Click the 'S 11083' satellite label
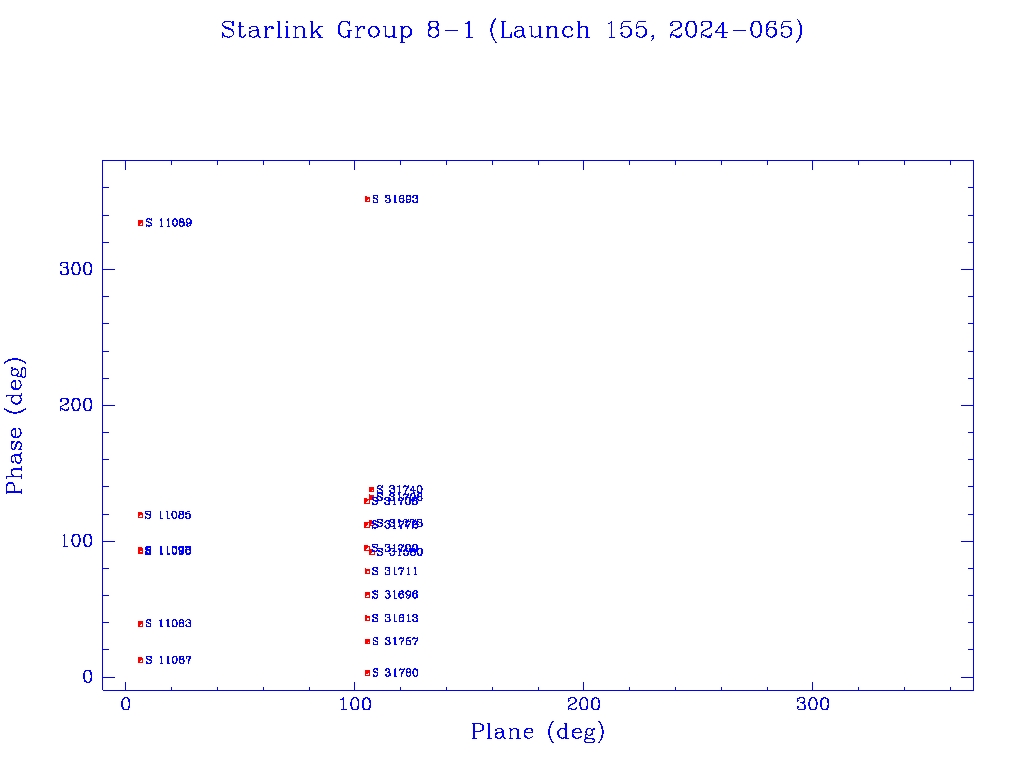The image size is (1024, 768). (x=168, y=624)
